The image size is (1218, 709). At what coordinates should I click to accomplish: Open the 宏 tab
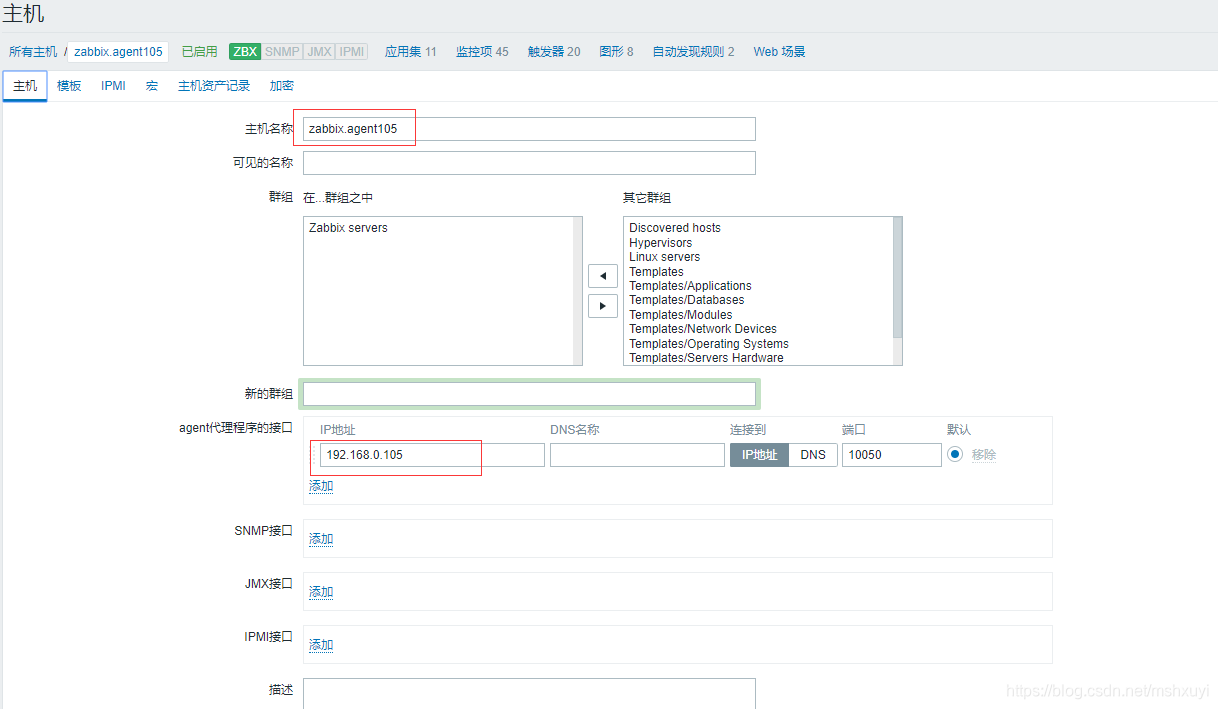[152, 86]
